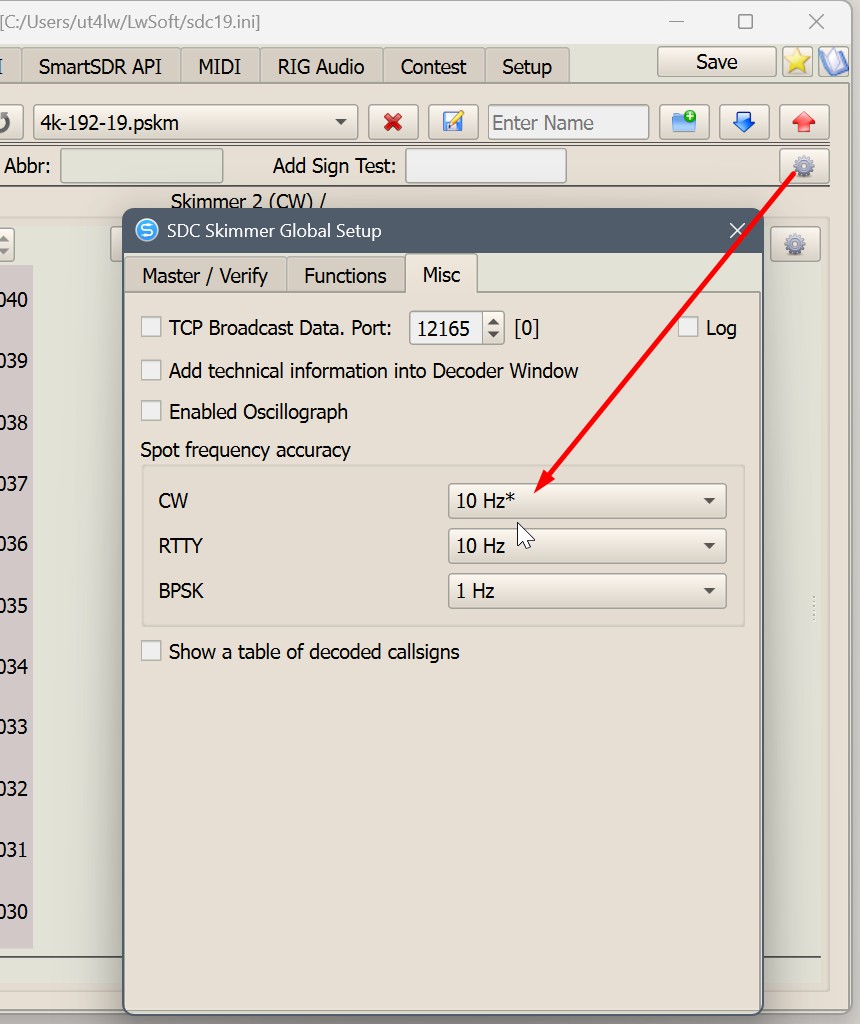Toggle Enabled Oscillograph checkbox
Viewport: 860px width, 1024px height.
tap(151, 412)
